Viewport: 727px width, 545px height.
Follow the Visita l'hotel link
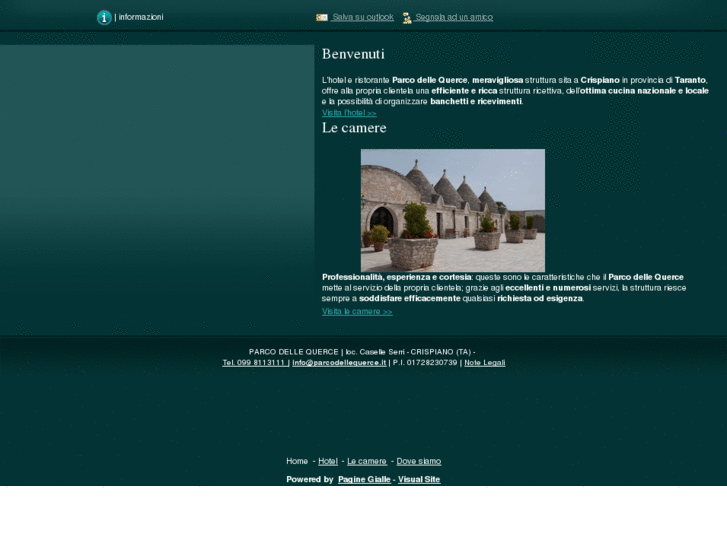coord(349,113)
